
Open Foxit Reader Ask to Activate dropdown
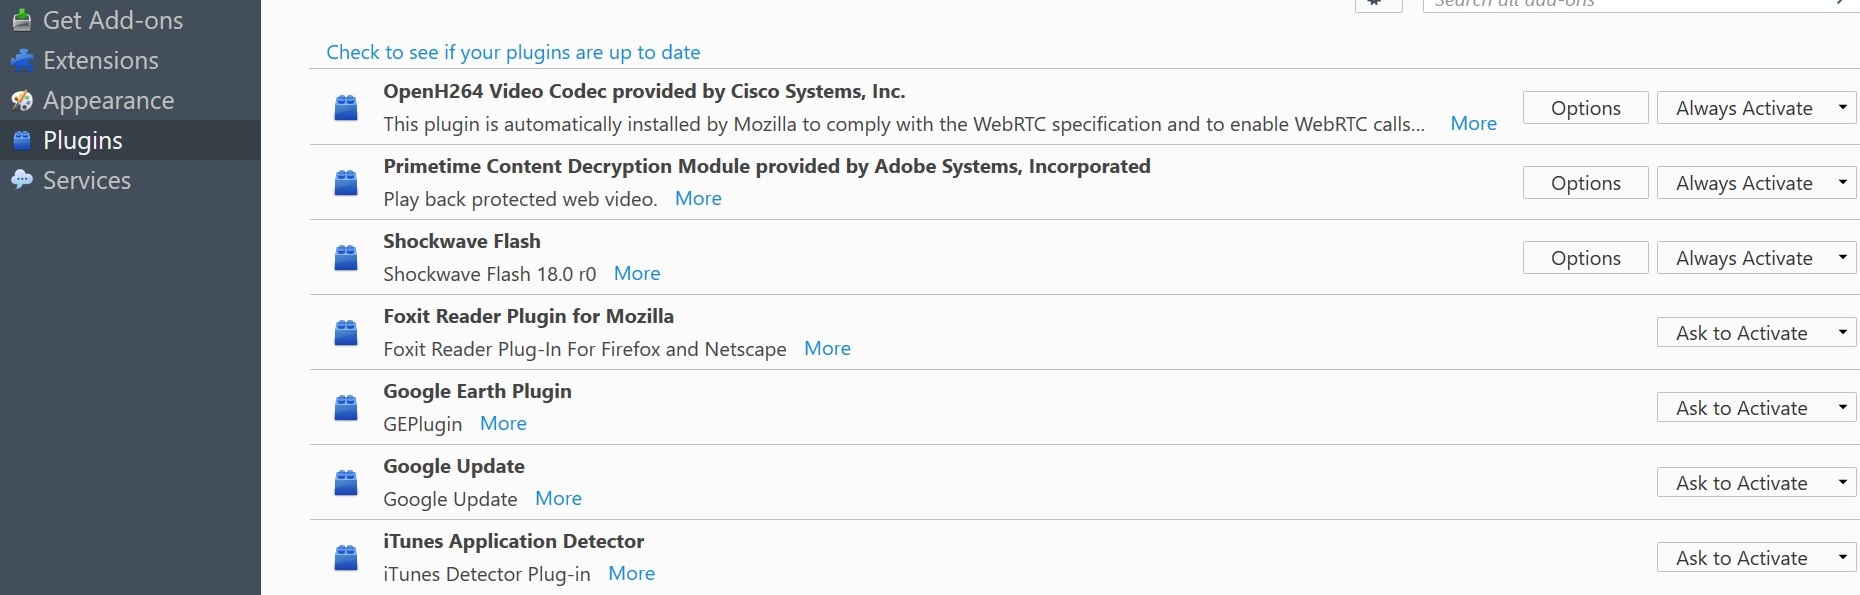[1756, 333]
